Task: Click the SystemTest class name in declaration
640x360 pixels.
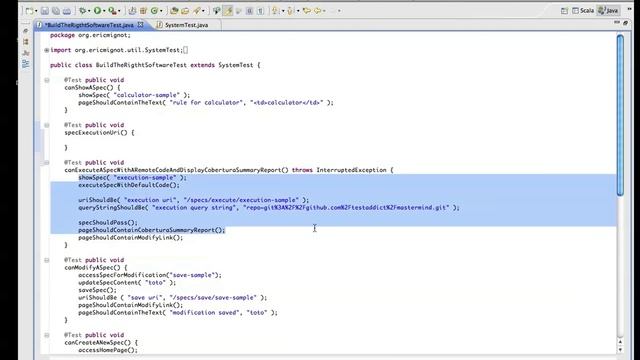Action: click(236, 65)
